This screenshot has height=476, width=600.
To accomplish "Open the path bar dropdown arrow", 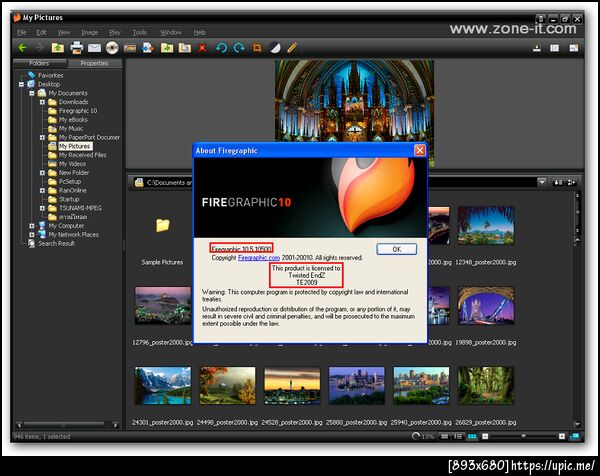I will (x=542, y=182).
